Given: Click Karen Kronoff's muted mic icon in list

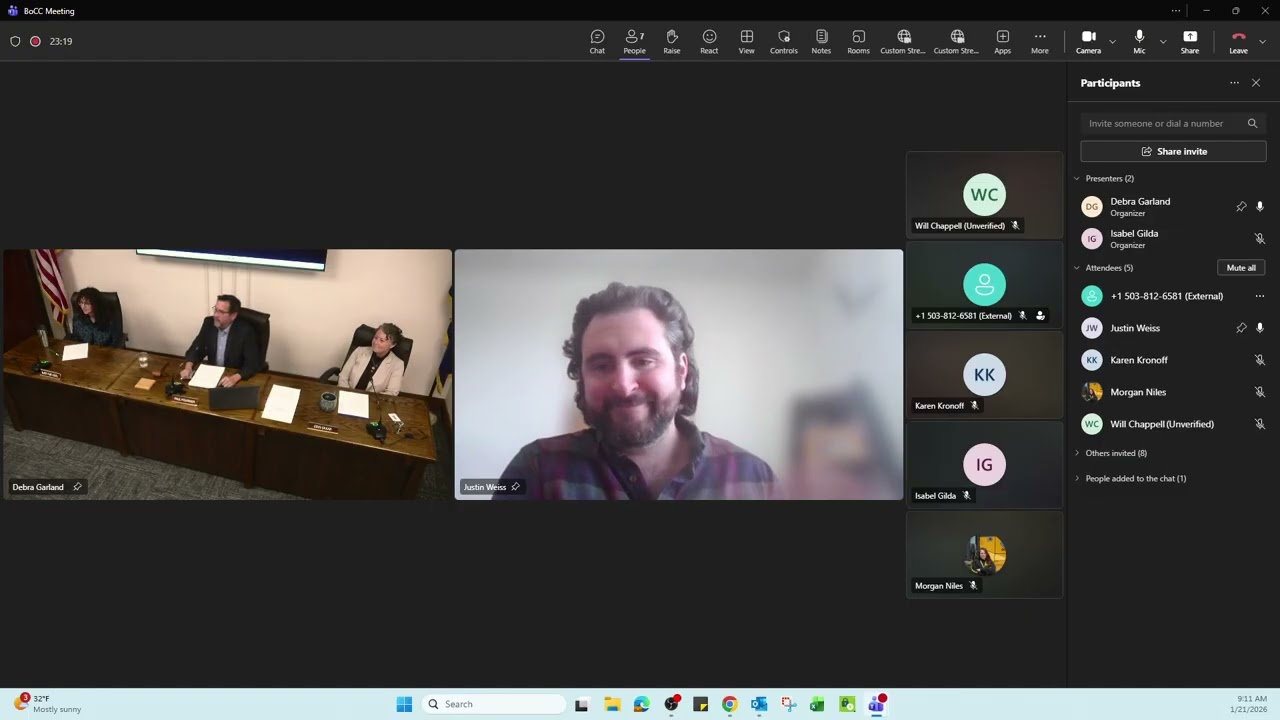Looking at the screenshot, I should (1260, 360).
